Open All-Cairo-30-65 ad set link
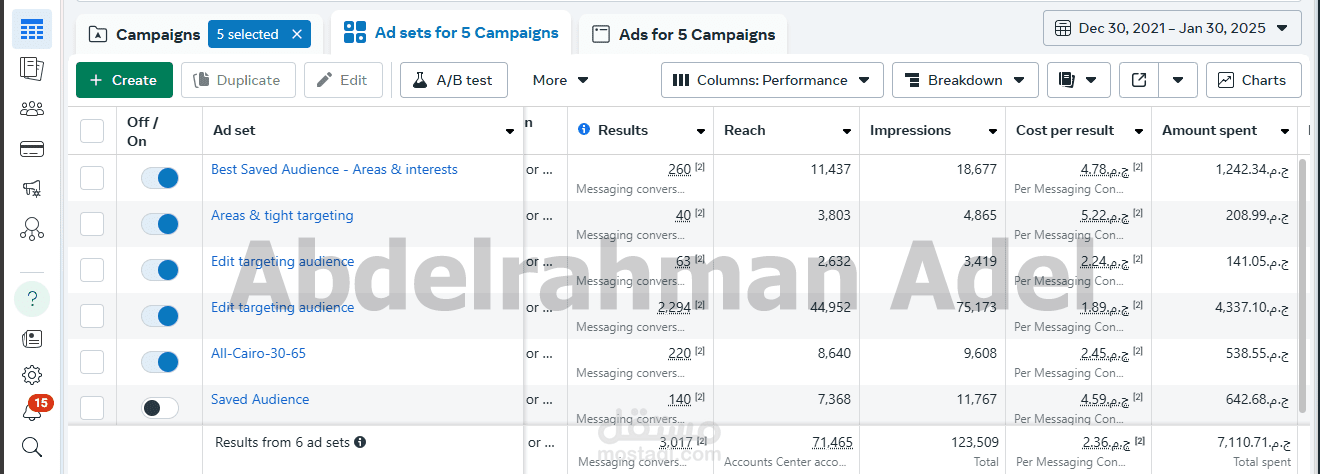 click(x=258, y=353)
